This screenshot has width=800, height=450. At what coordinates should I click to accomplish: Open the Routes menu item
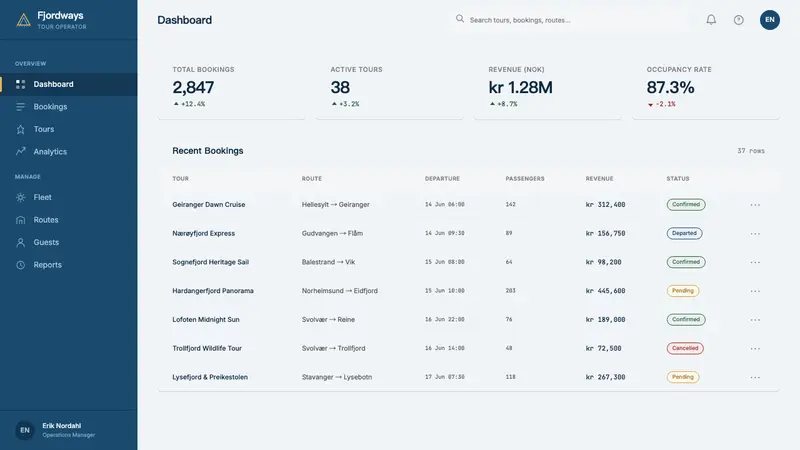(68, 219)
